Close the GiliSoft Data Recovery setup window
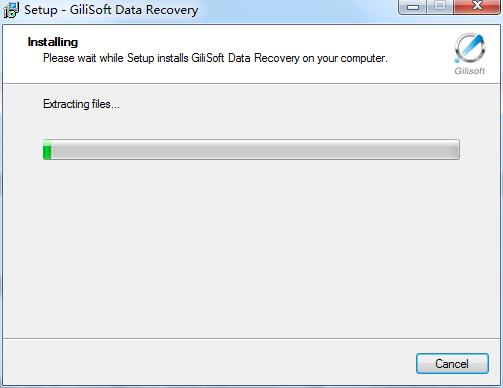 pos(477,7)
